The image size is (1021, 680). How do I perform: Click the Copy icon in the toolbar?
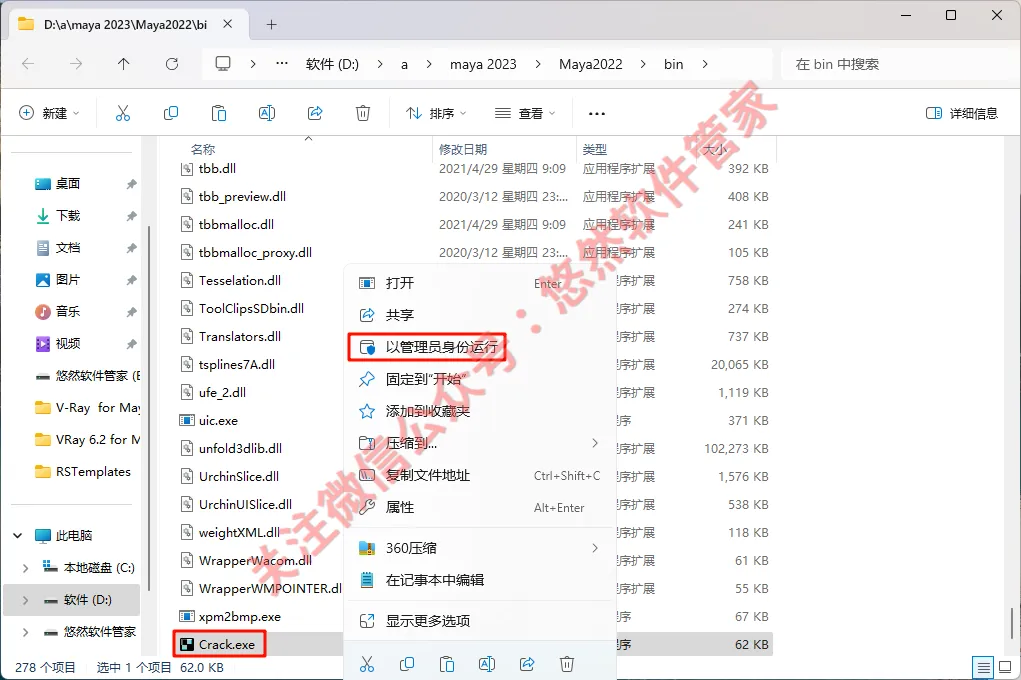(x=171, y=113)
